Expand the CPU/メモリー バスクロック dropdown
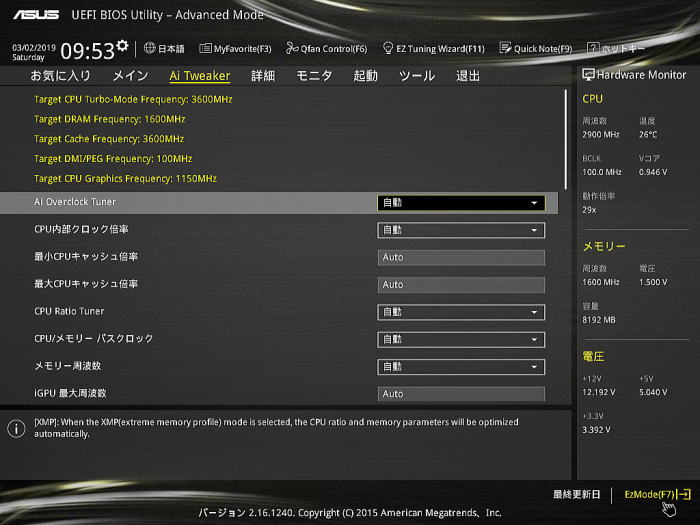Screen dimensions: 700x525 point(461,339)
